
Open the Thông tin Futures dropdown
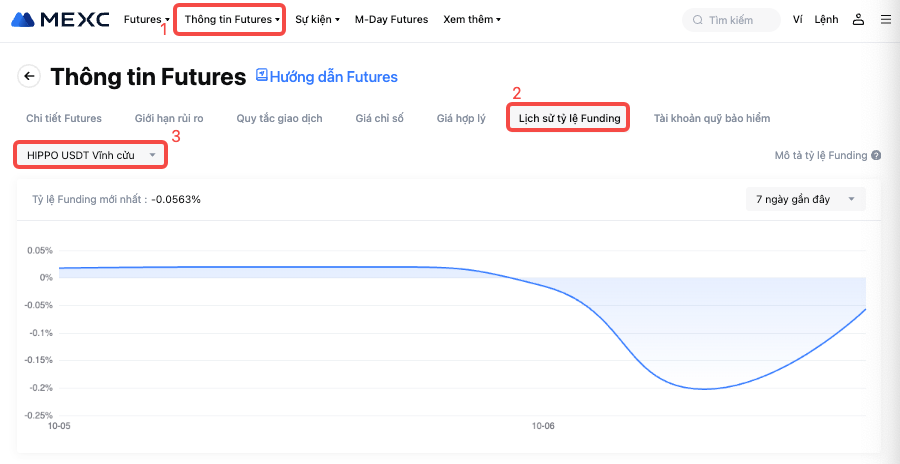[x=231, y=19]
